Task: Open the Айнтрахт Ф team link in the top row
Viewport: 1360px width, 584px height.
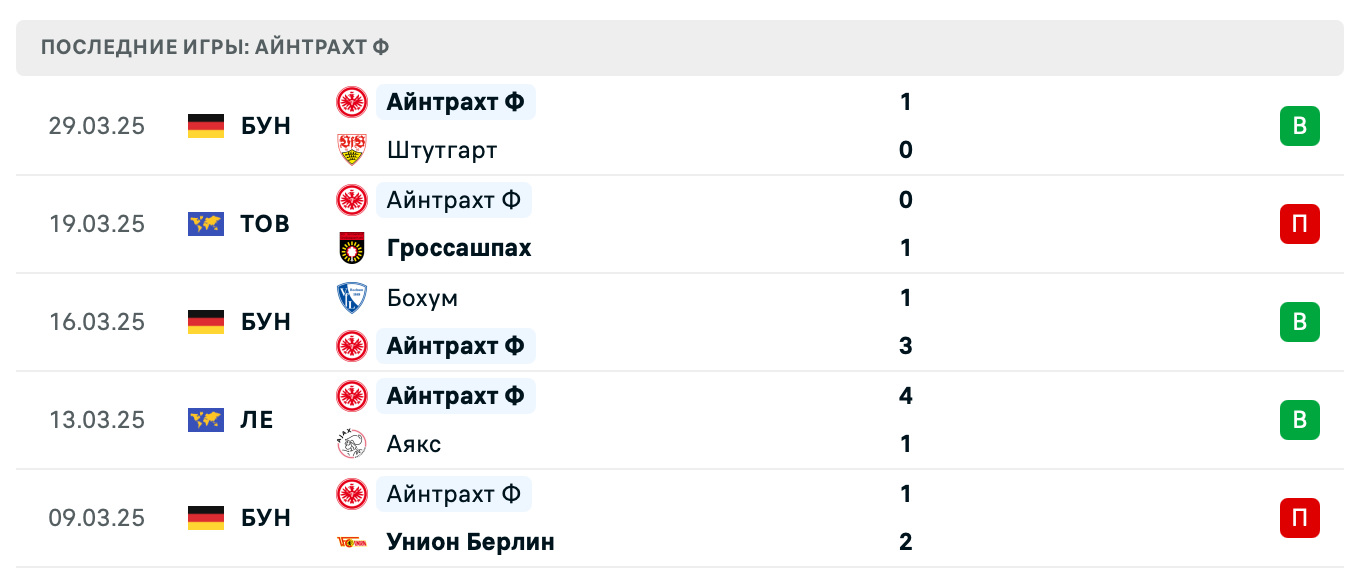Action: click(x=455, y=101)
